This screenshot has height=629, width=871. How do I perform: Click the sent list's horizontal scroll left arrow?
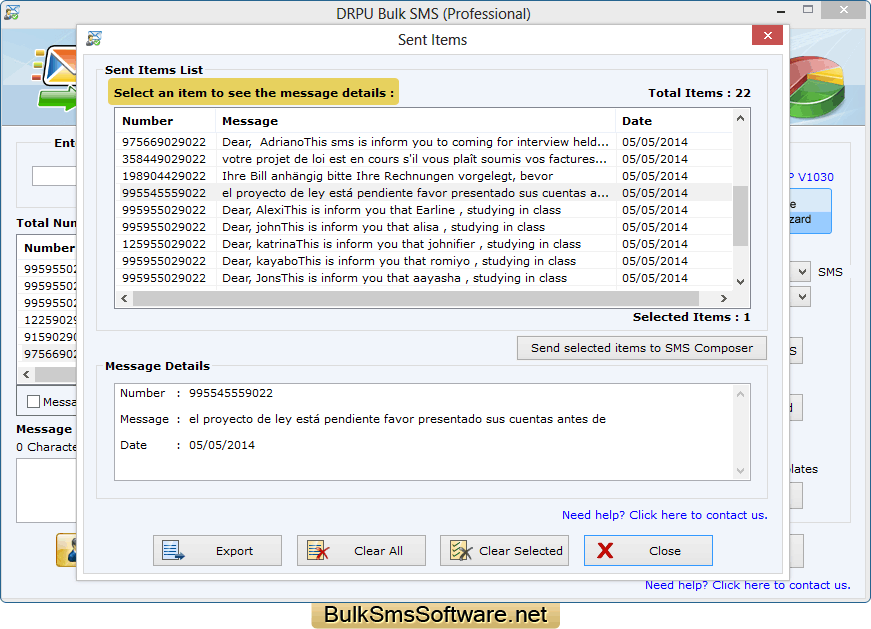[124, 298]
